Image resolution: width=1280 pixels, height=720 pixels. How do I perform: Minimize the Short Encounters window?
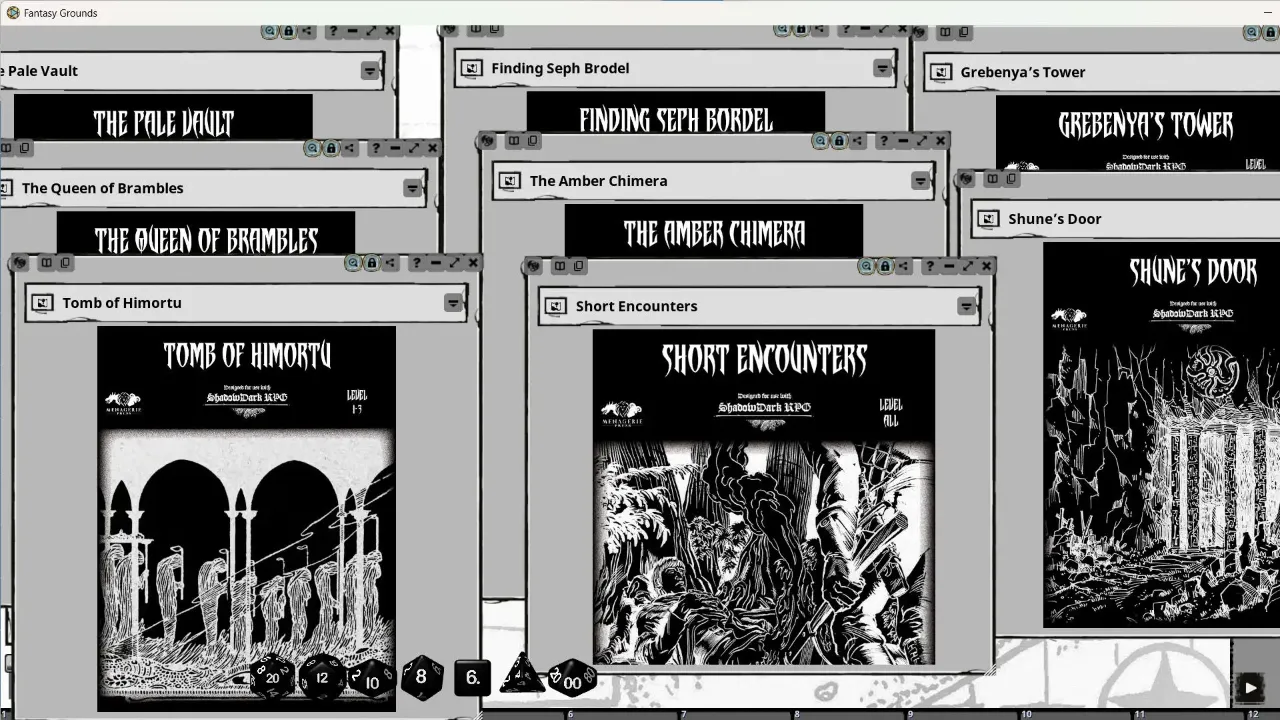click(949, 266)
